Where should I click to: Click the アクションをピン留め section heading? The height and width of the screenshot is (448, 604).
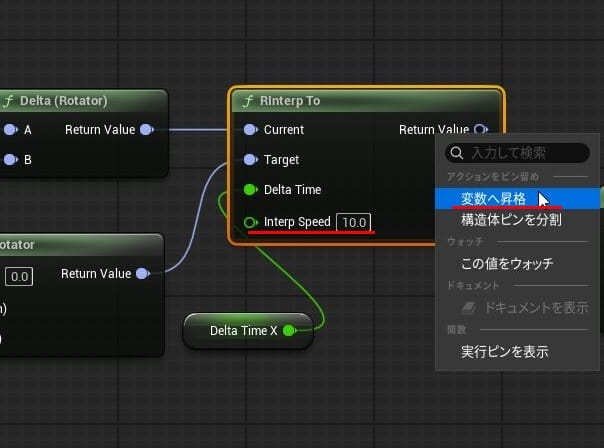tap(493, 177)
